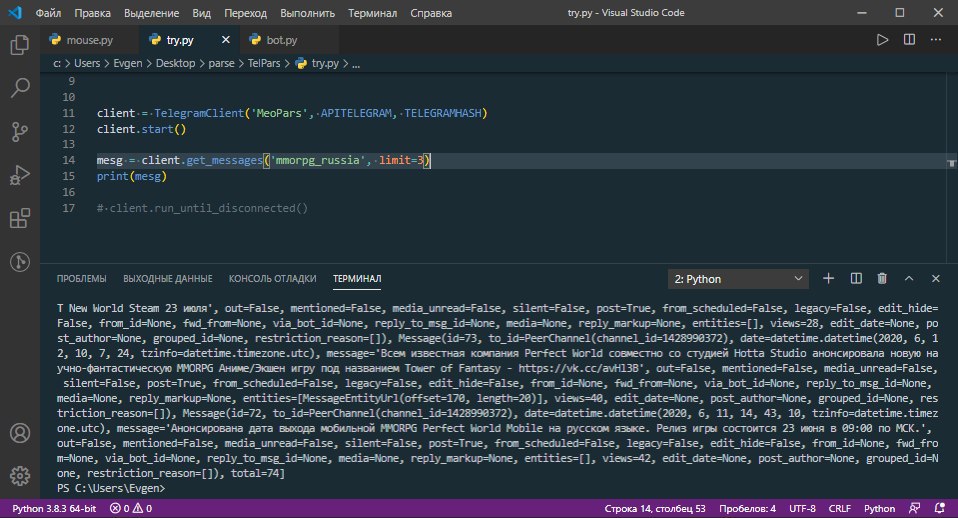Screen dimensions: 958x518
Task: Open the Переход menu
Action: click(246, 13)
